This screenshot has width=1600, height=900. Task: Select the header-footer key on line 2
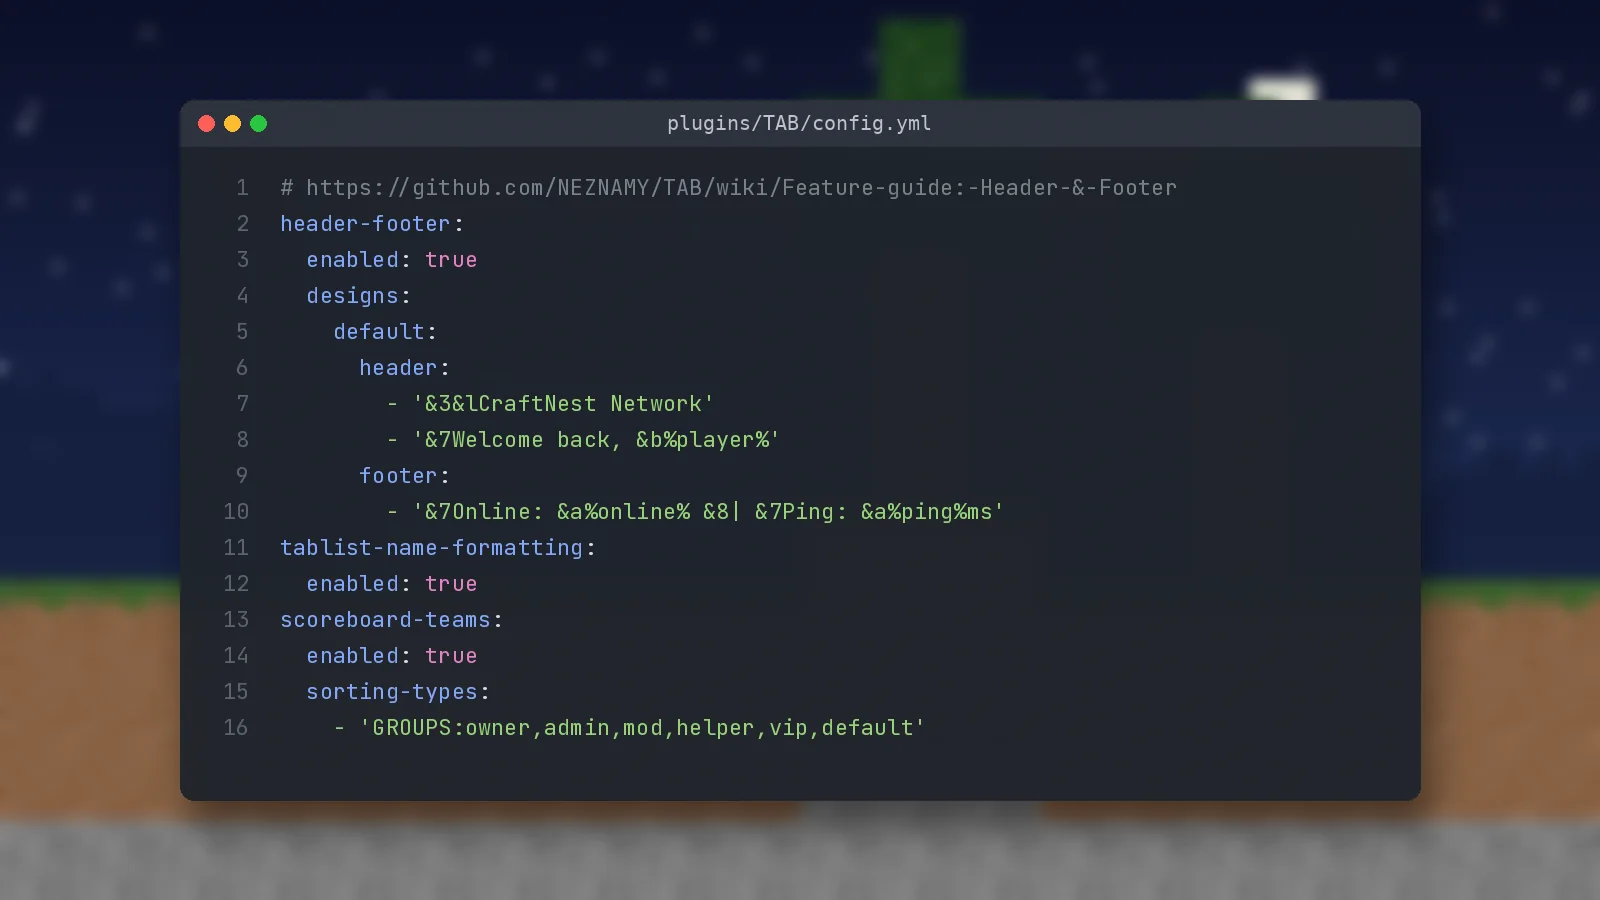pos(365,224)
